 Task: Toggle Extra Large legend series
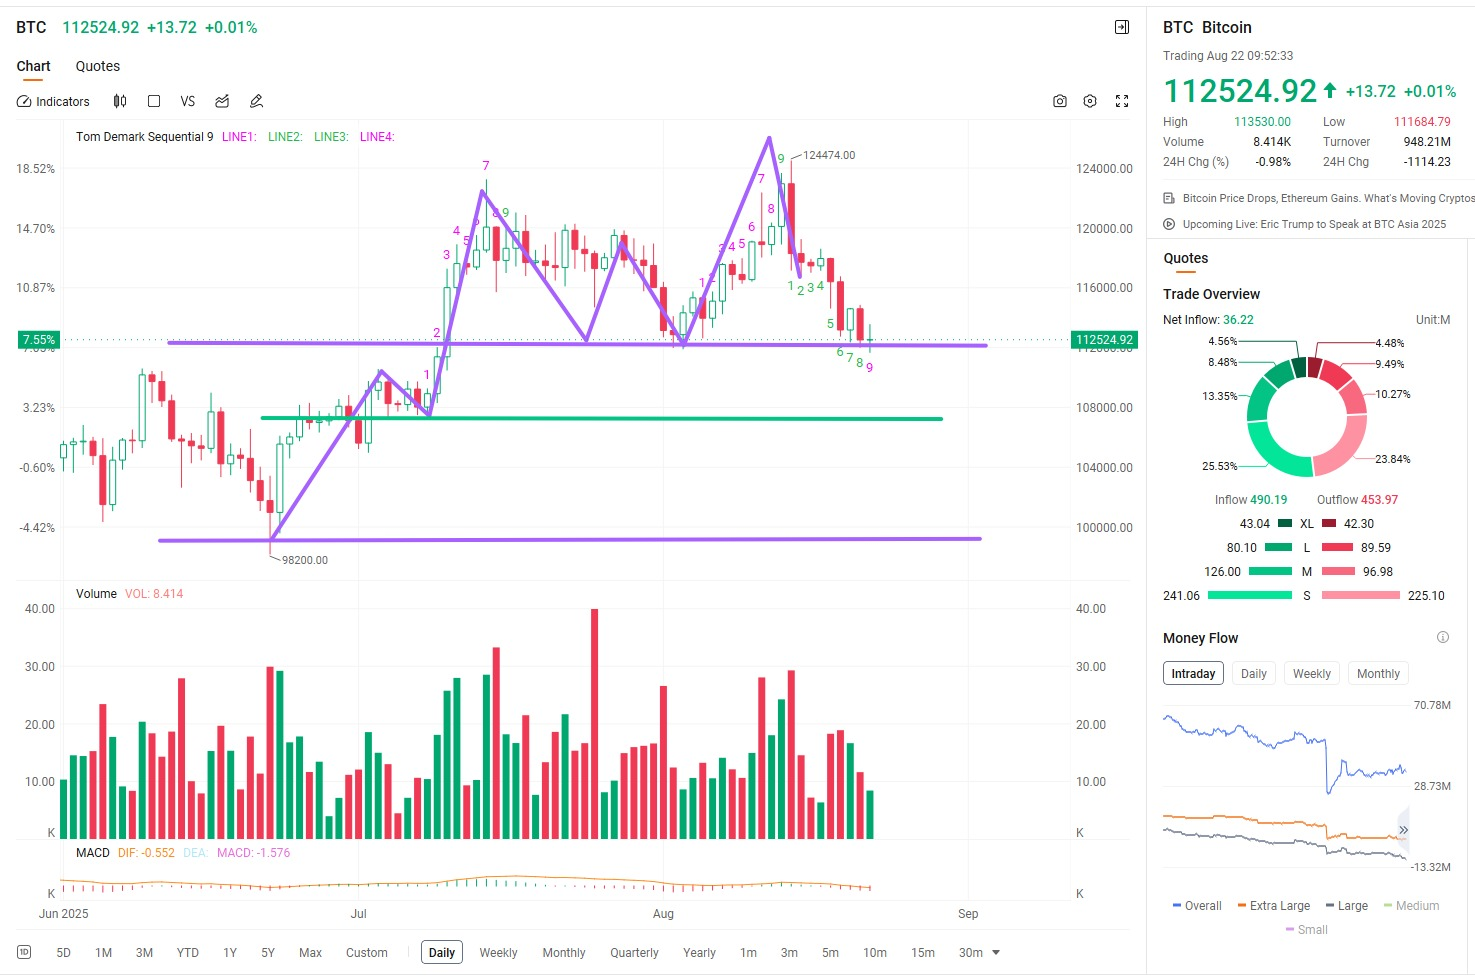[1273, 905]
